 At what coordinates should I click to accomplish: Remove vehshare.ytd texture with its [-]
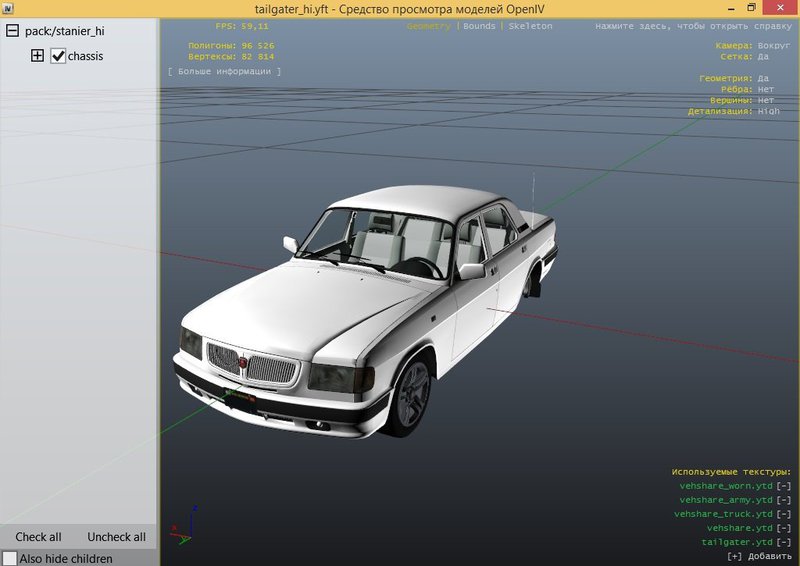coord(784,528)
